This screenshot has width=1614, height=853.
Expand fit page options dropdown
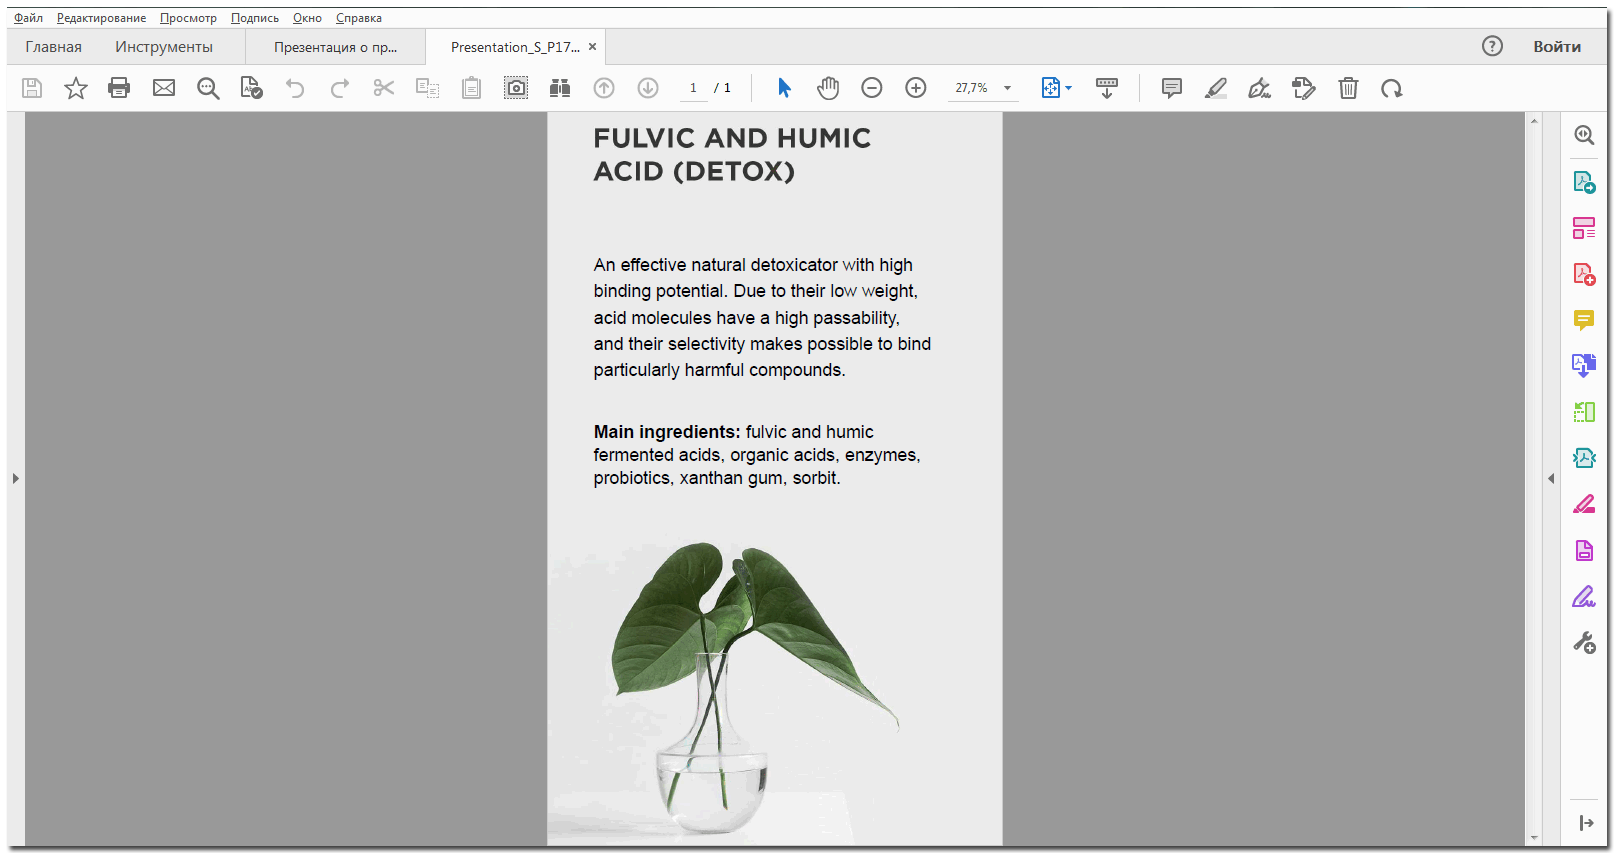[x=1068, y=88]
